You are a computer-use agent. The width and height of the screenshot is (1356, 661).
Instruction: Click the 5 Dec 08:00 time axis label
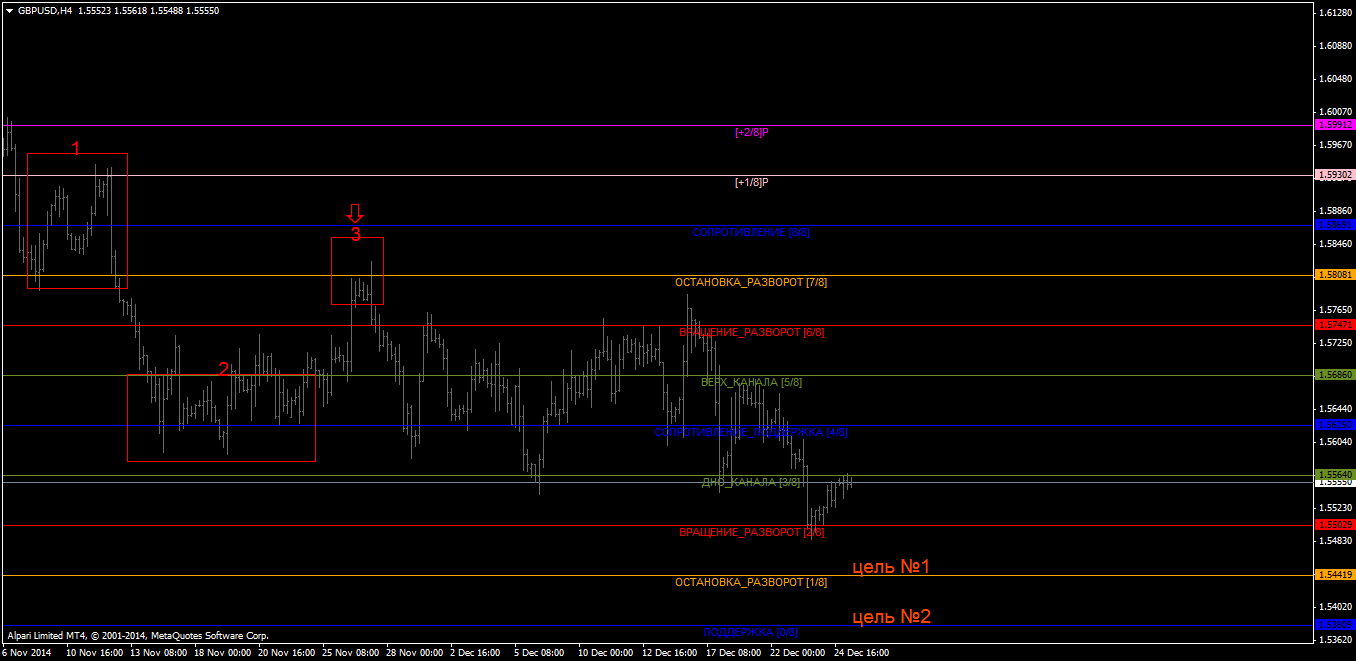(x=540, y=653)
